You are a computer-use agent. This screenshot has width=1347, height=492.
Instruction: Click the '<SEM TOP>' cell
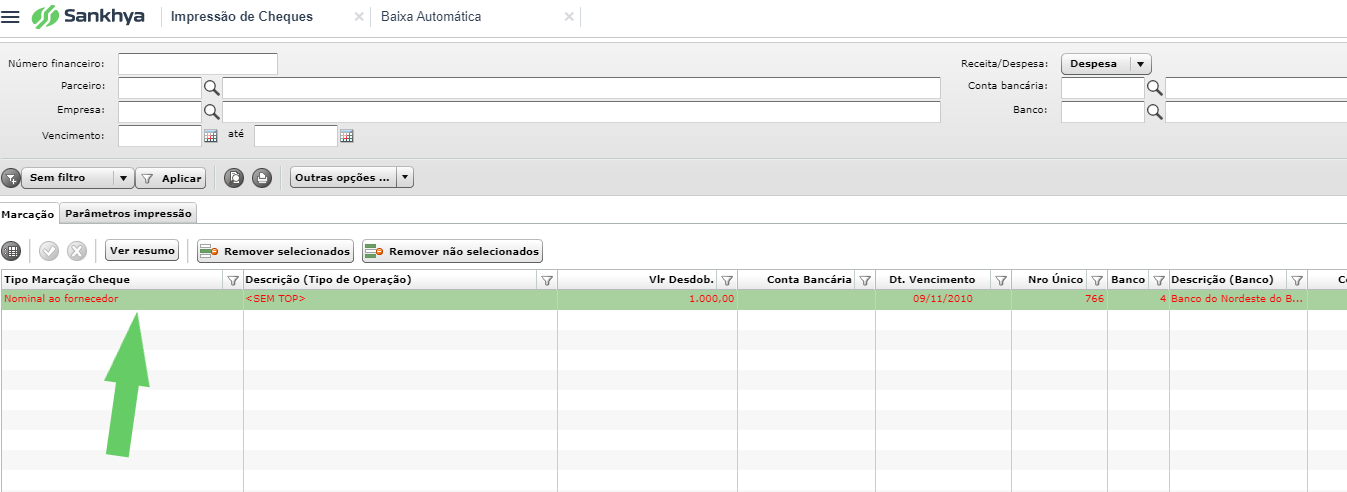[x=400, y=299]
